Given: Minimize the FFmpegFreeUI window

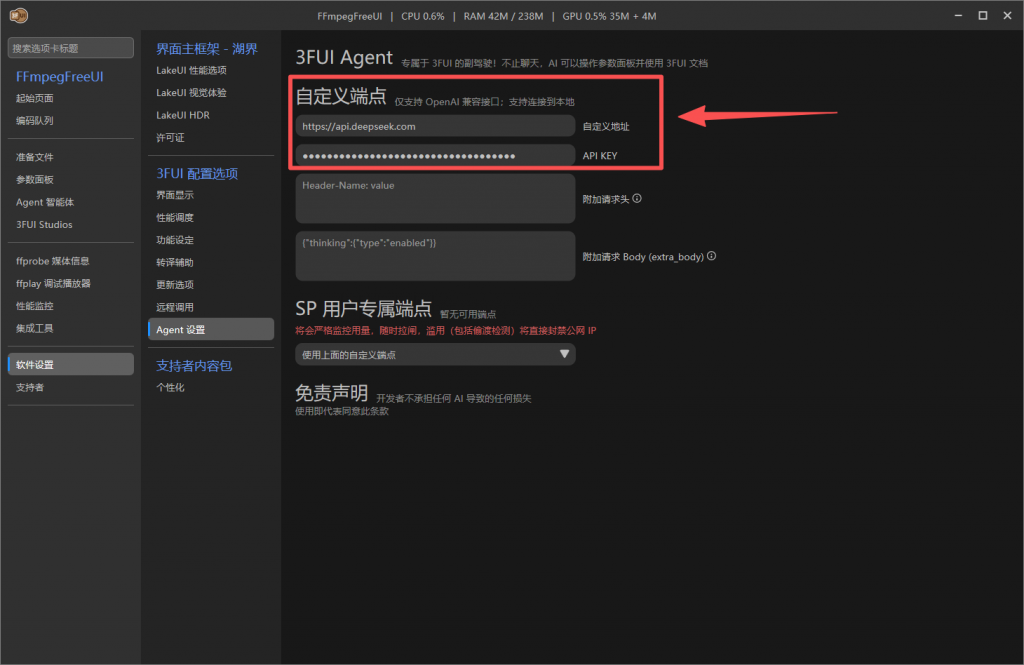Looking at the screenshot, I should click(958, 15).
